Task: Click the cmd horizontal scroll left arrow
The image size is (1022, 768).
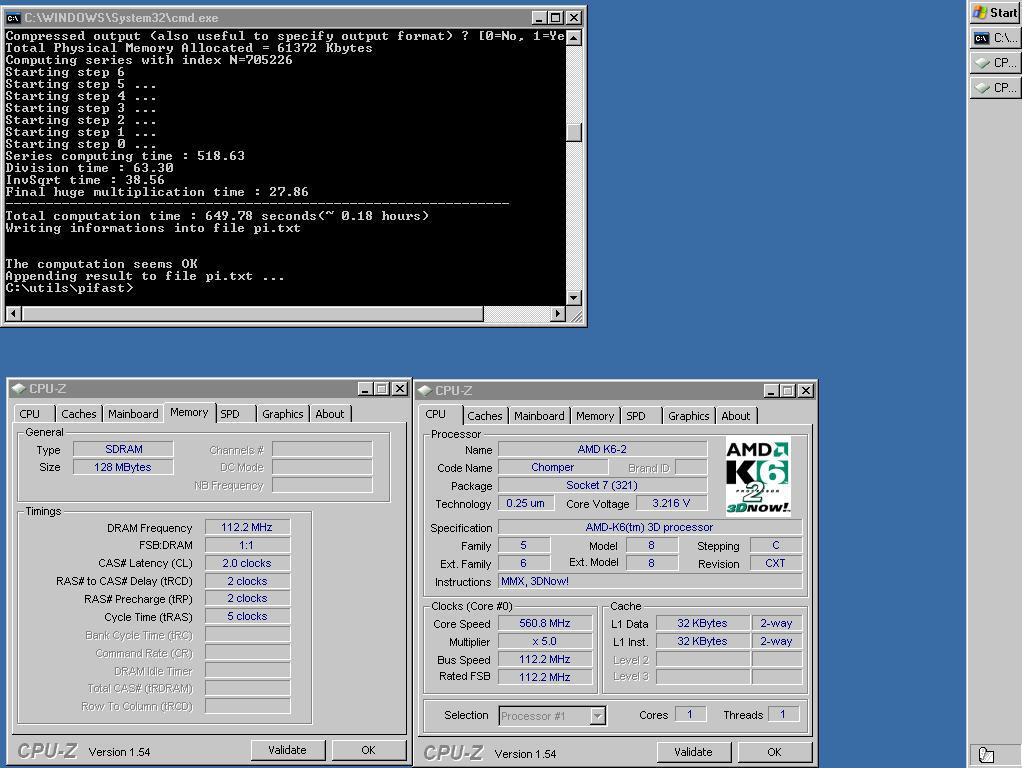Action: click(13, 314)
